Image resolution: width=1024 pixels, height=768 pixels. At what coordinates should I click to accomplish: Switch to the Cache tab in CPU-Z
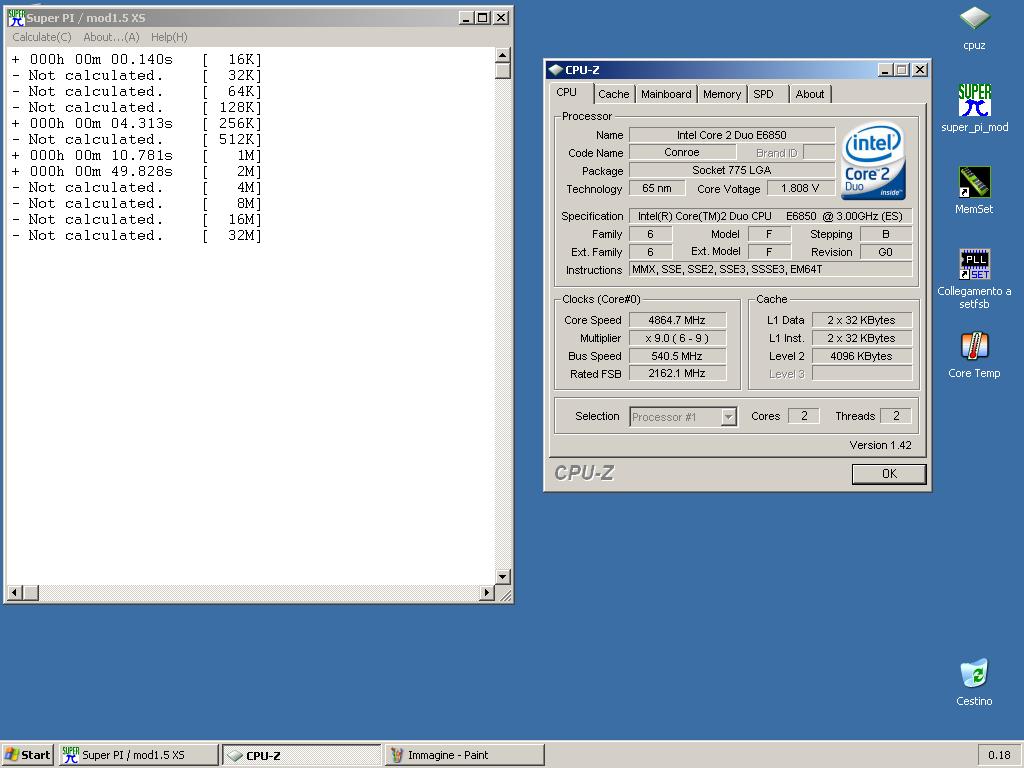[613, 94]
